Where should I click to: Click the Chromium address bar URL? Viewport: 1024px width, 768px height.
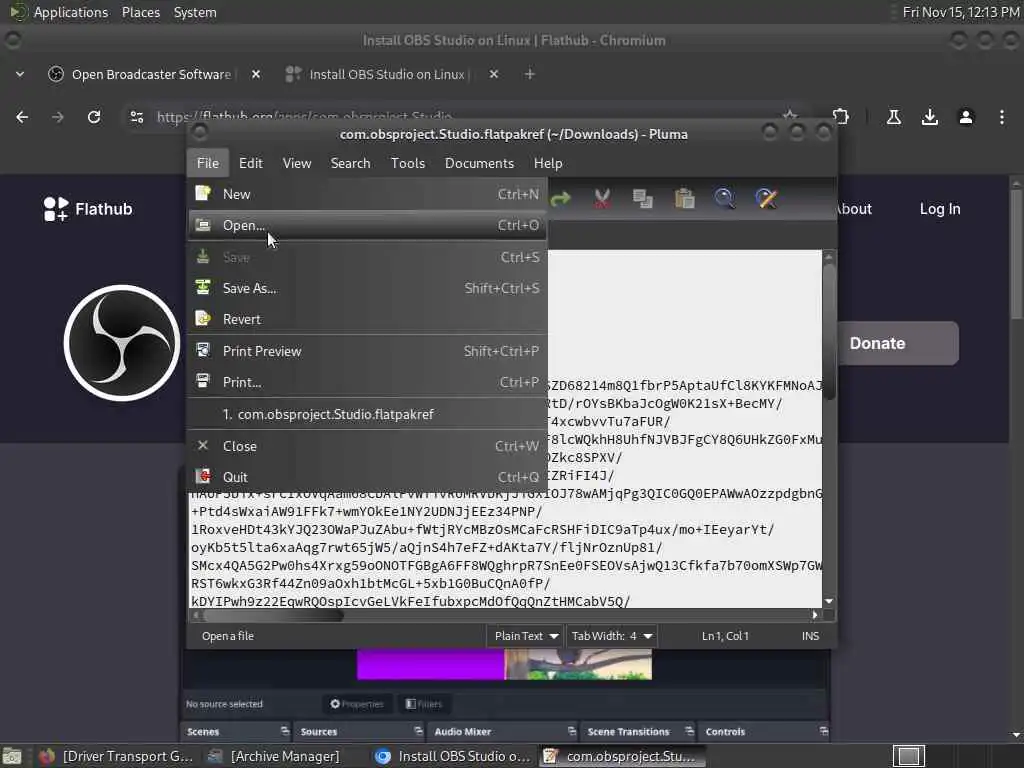click(304, 117)
